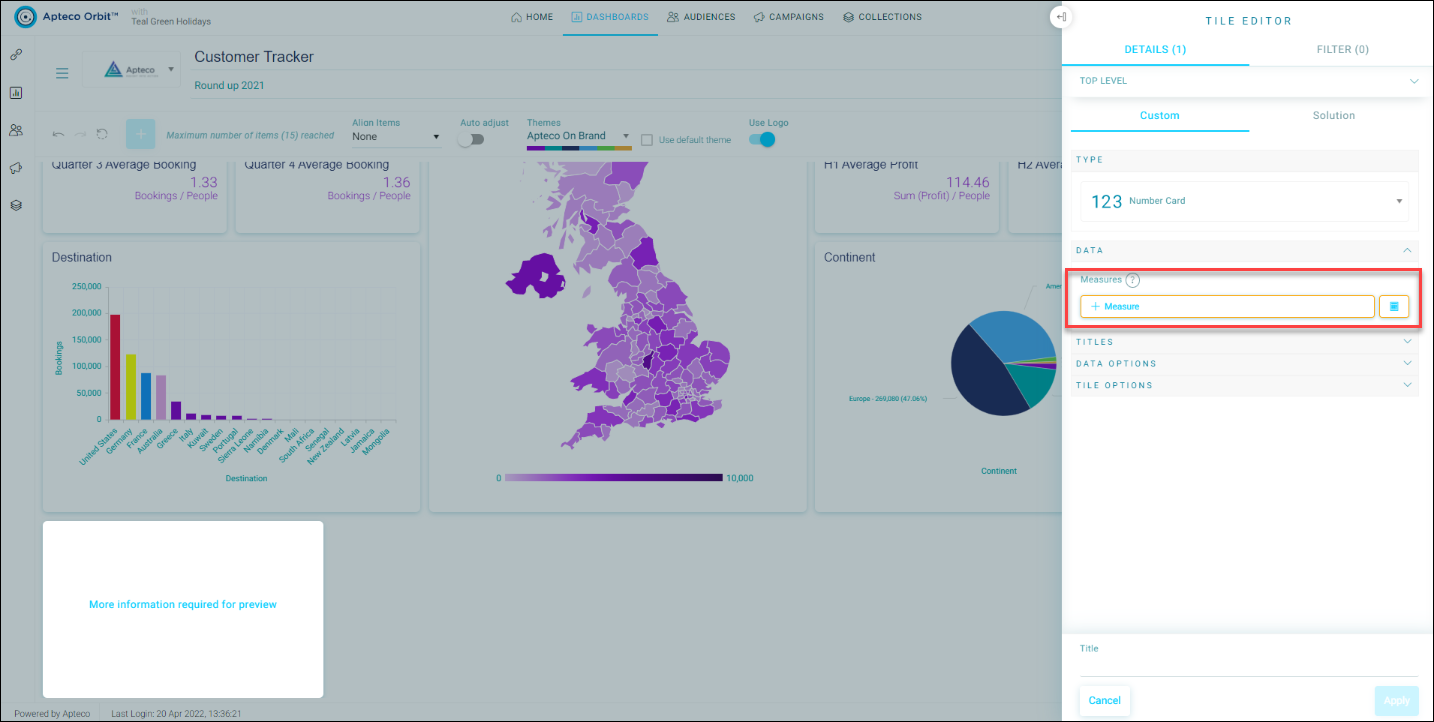1434x722 pixels.
Task: Show Measures help question mark
Action: pos(1132,280)
